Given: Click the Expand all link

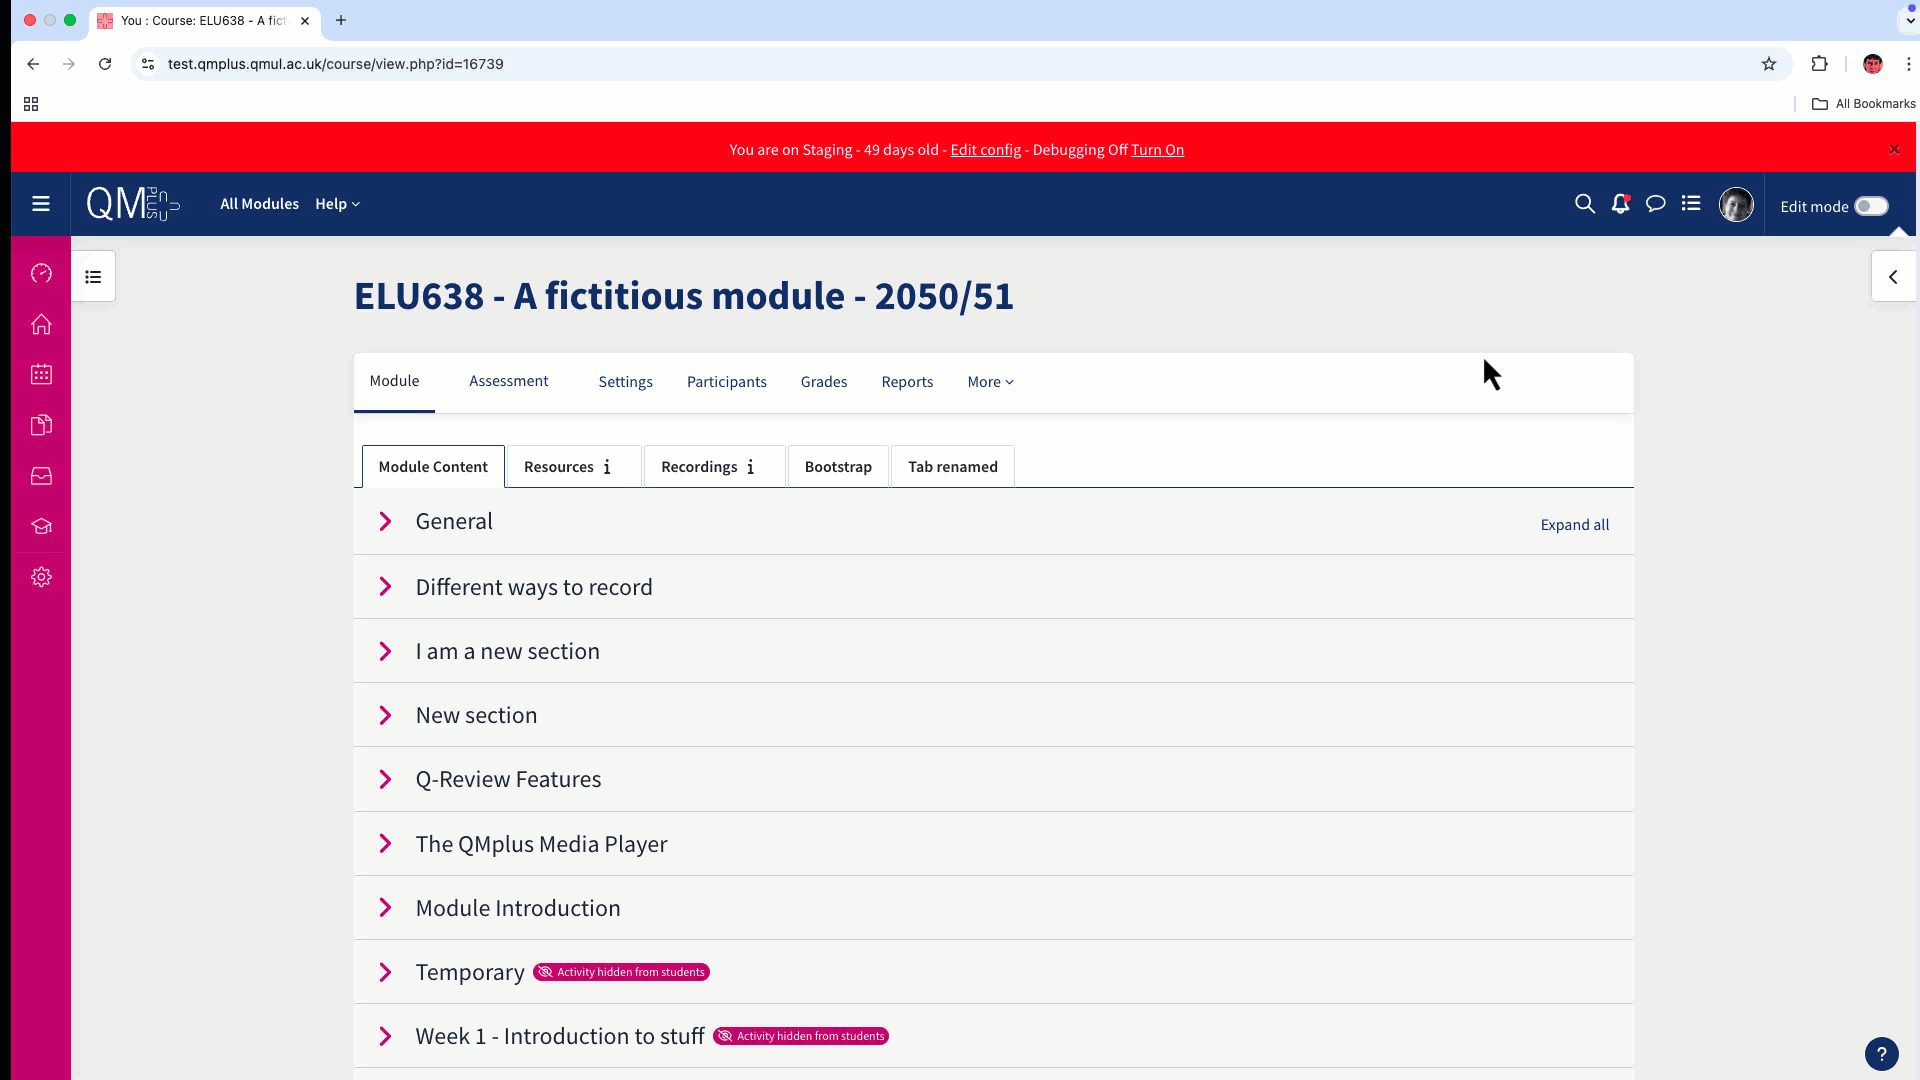Looking at the screenshot, I should point(1574,524).
